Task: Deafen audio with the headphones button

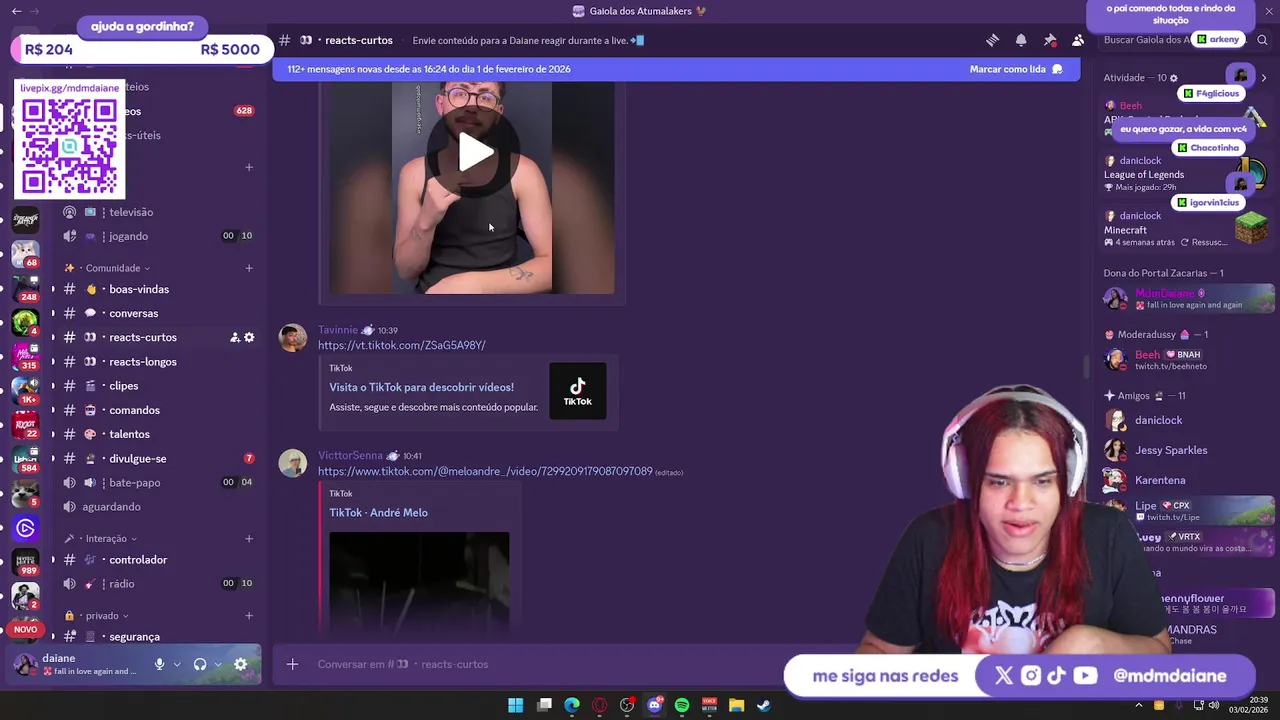Action: click(x=200, y=664)
